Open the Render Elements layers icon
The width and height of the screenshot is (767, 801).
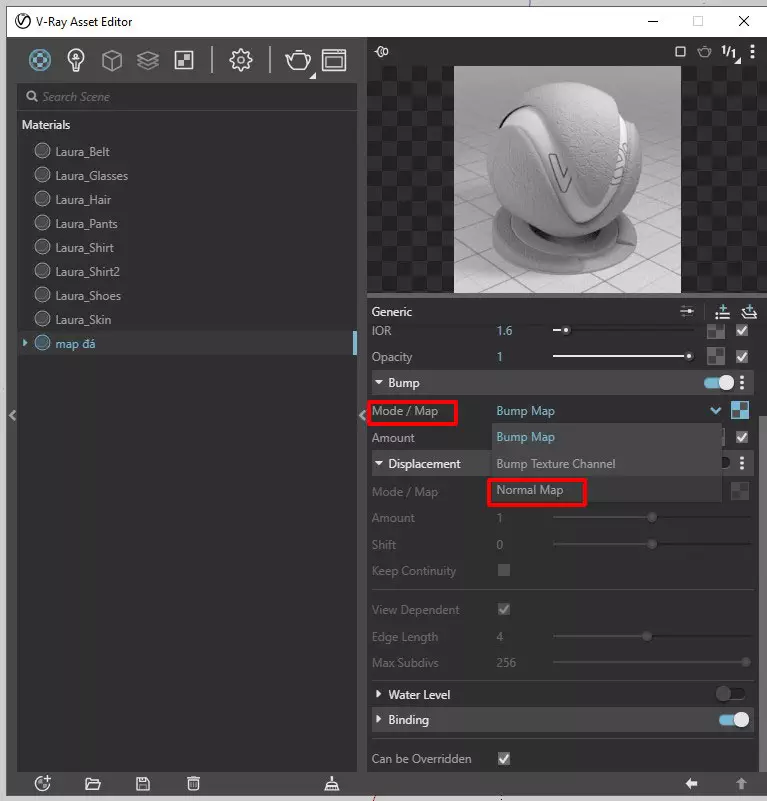148,61
